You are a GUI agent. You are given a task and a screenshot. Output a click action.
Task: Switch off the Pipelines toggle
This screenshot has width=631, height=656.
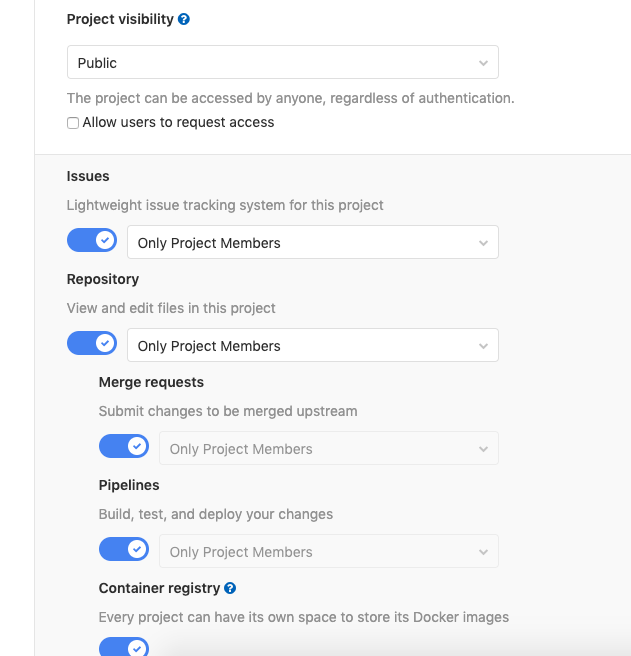click(124, 550)
